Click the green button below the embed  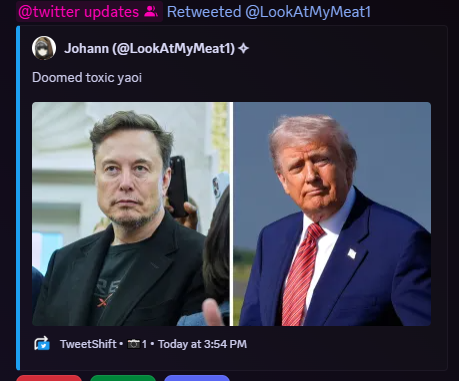coord(123,378)
